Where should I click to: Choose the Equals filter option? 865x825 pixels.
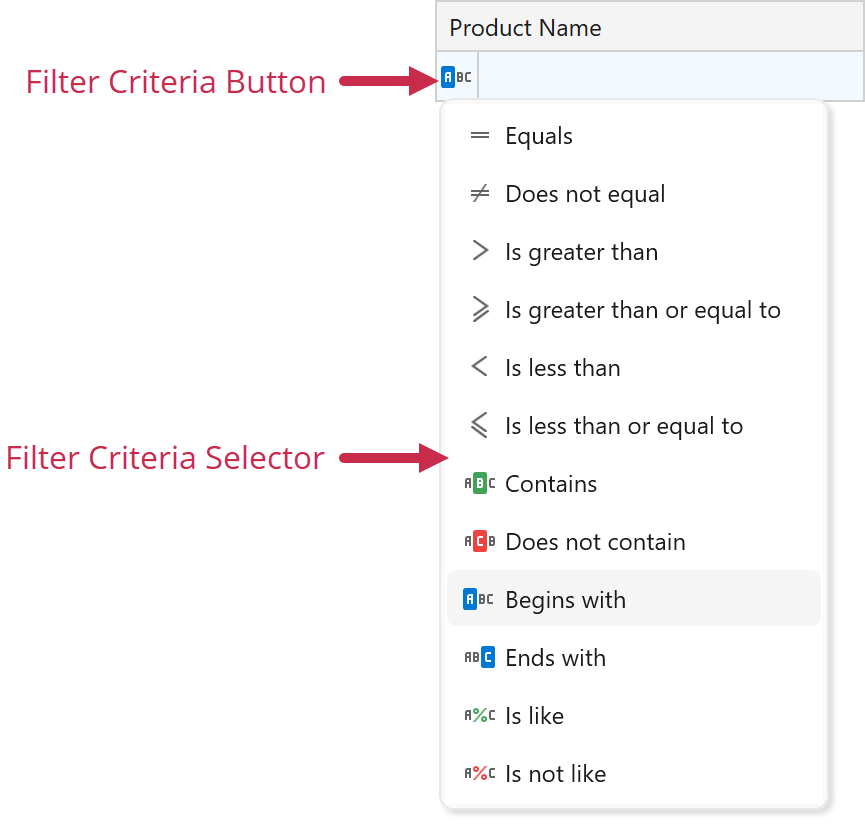[x=539, y=136]
